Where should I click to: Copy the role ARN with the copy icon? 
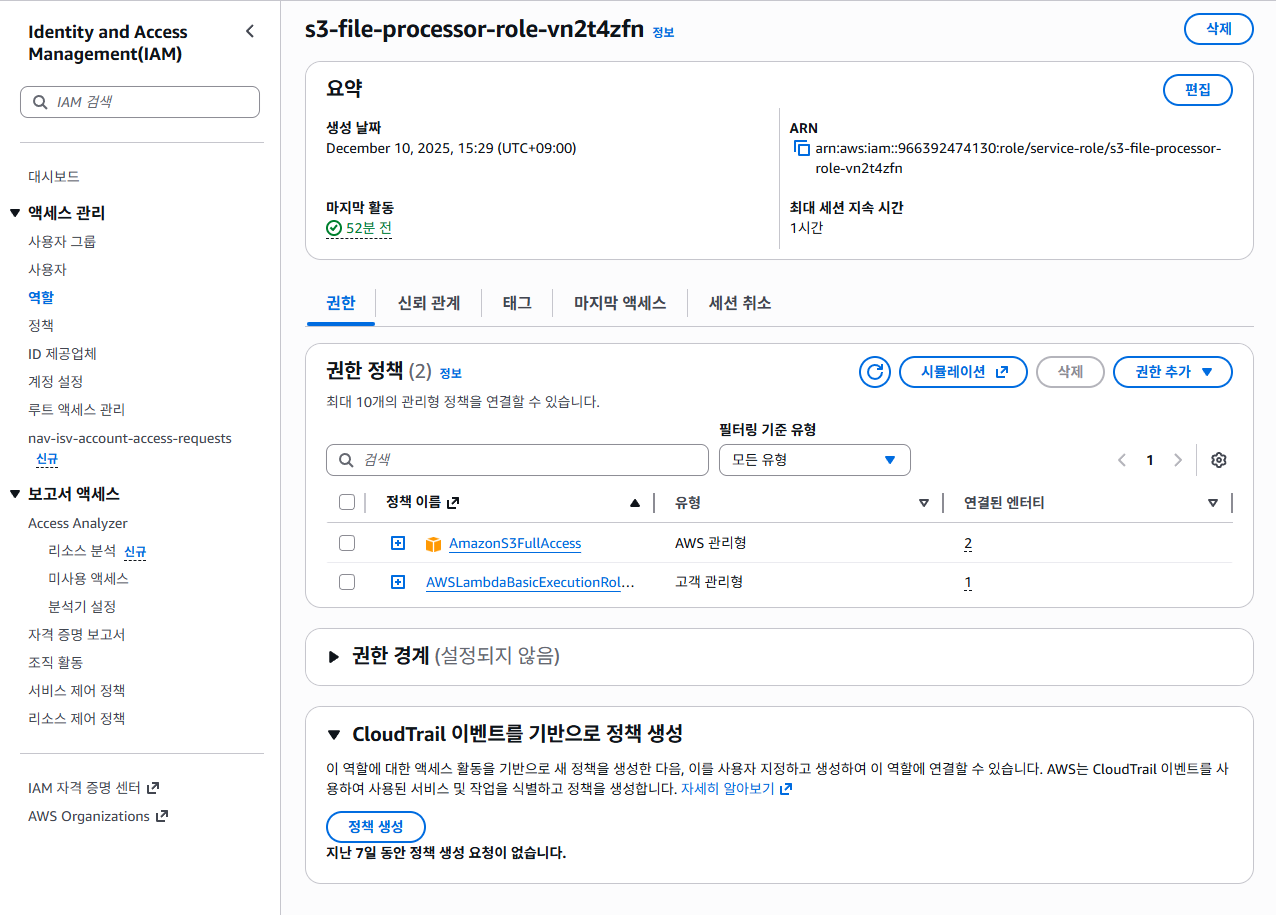pyautogui.click(x=801, y=148)
